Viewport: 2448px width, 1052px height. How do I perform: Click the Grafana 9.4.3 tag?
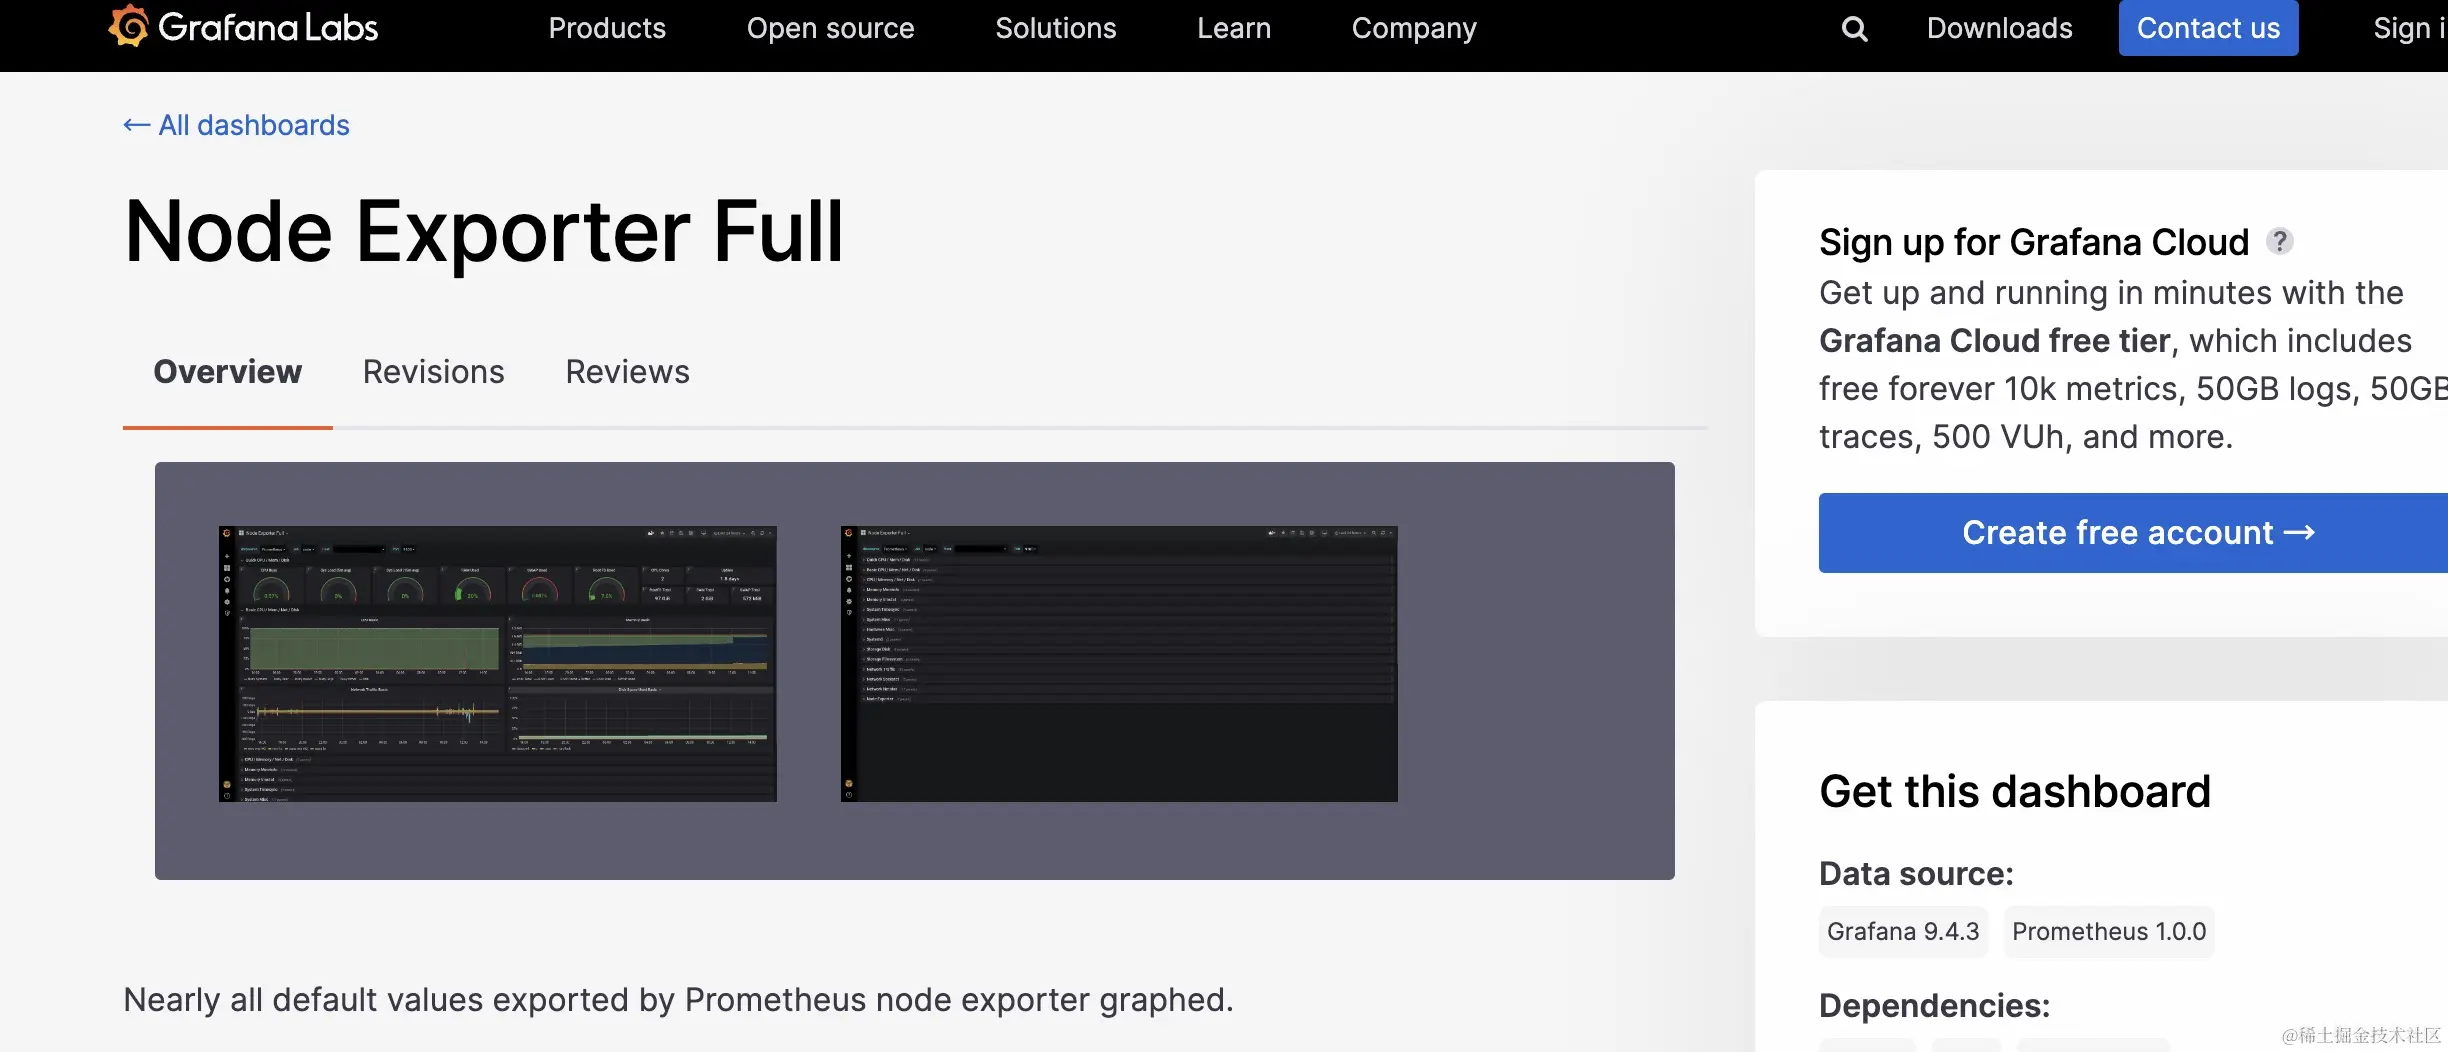click(1903, 932)
